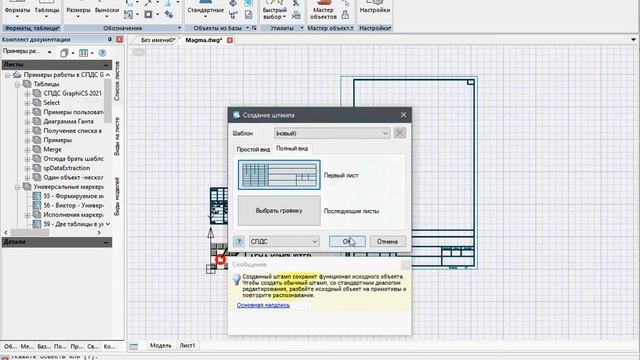Expand the Обозначения panel arrow

[x=179, y=28]
